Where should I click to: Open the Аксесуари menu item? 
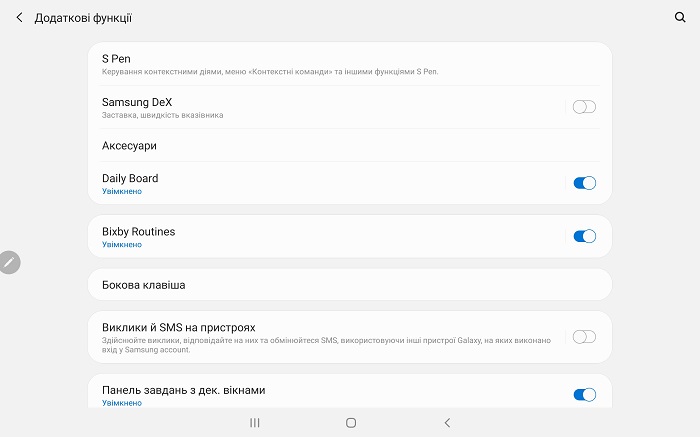pos(130,146)
